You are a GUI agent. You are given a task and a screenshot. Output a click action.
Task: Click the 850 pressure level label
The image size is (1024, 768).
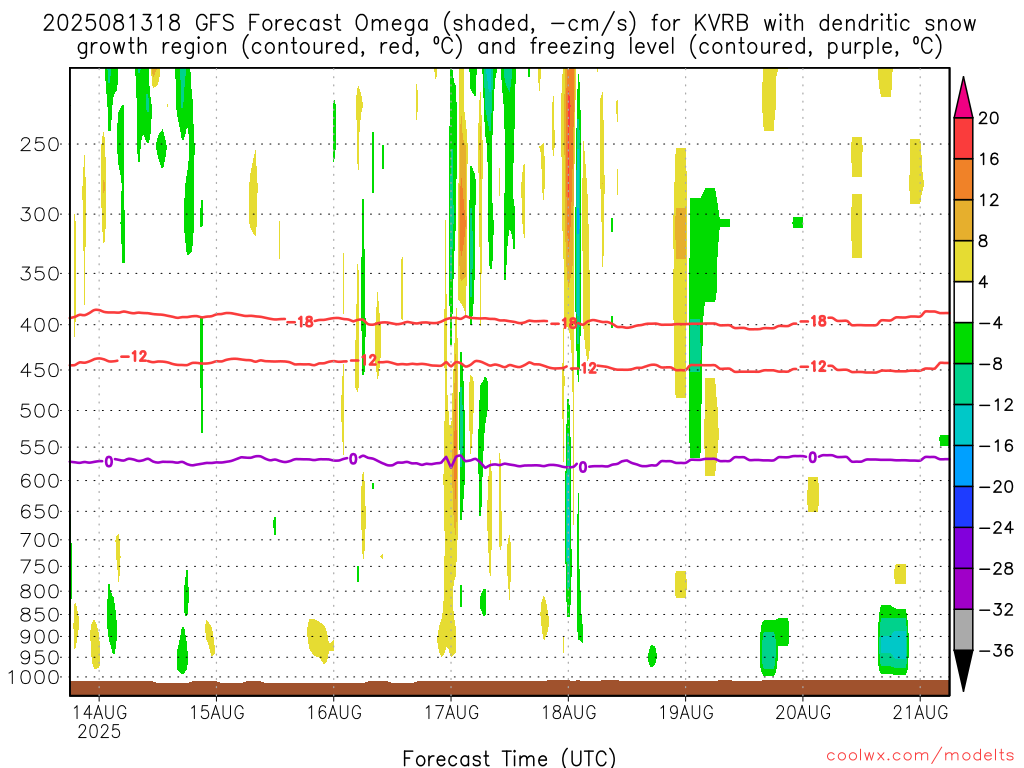pyautogui.click(x=40, y=615)
